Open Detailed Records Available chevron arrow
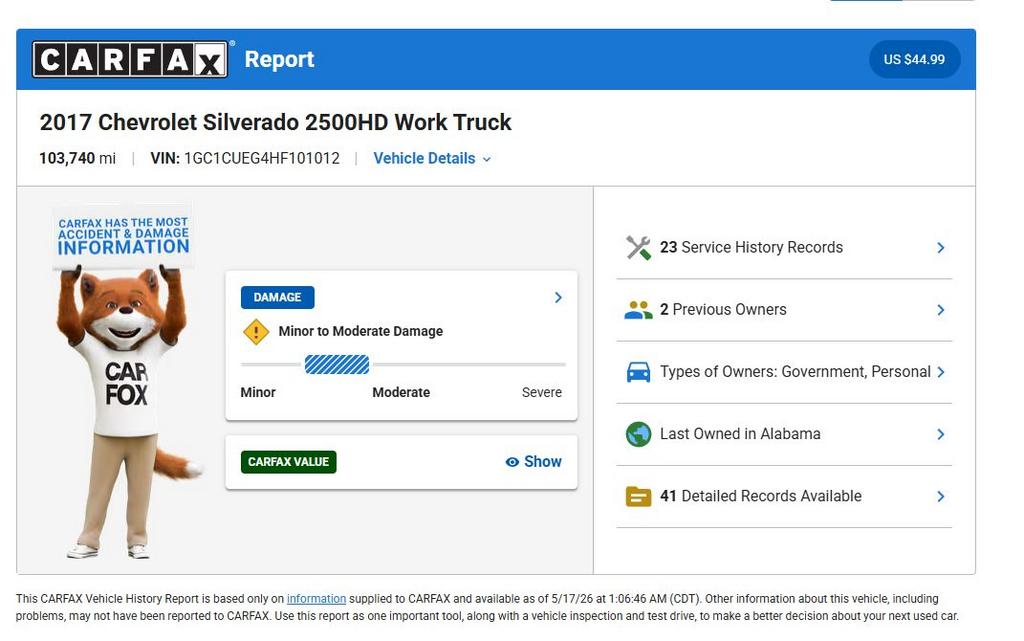The width and height of the screenshot is (1024, 641). [x=940, y=496]
